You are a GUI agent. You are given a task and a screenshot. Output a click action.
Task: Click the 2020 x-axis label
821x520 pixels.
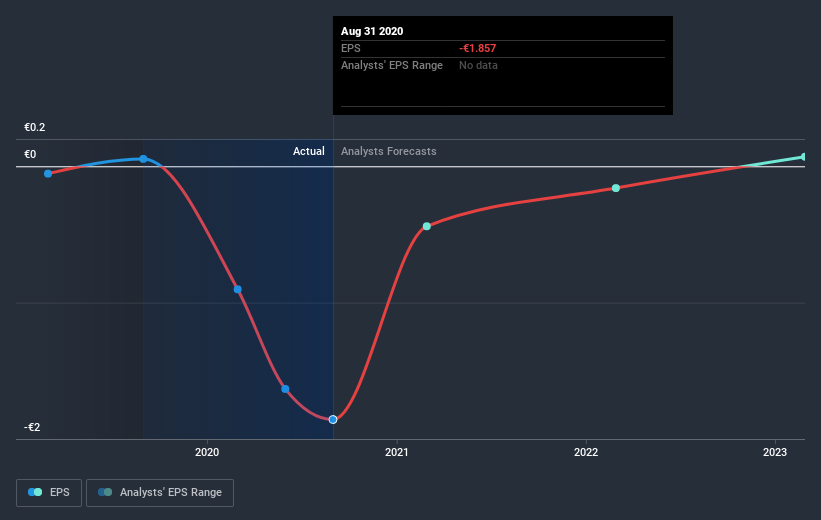[207, 452]
